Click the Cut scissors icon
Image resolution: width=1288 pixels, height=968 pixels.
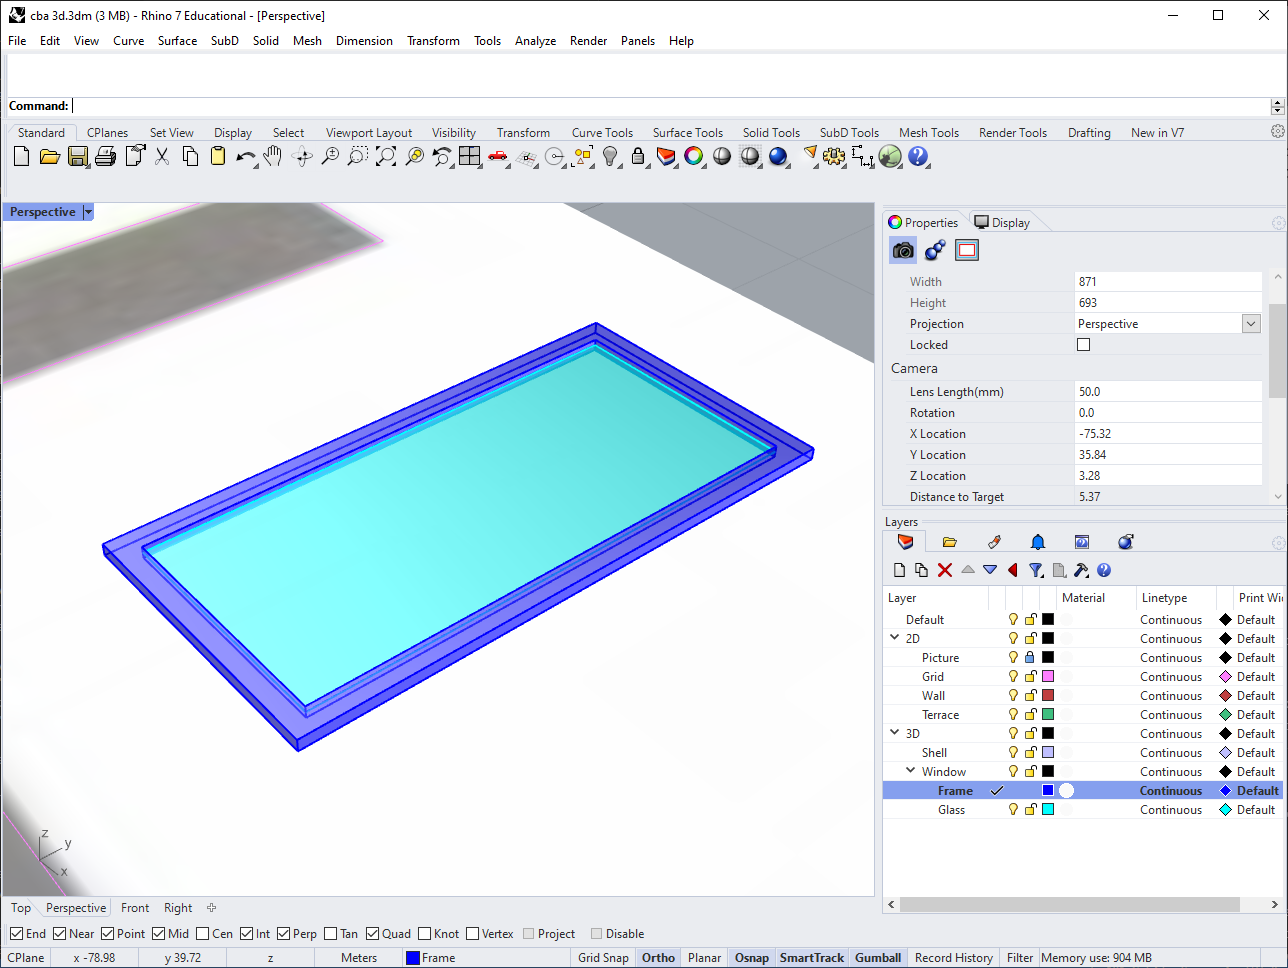(162, 156)
